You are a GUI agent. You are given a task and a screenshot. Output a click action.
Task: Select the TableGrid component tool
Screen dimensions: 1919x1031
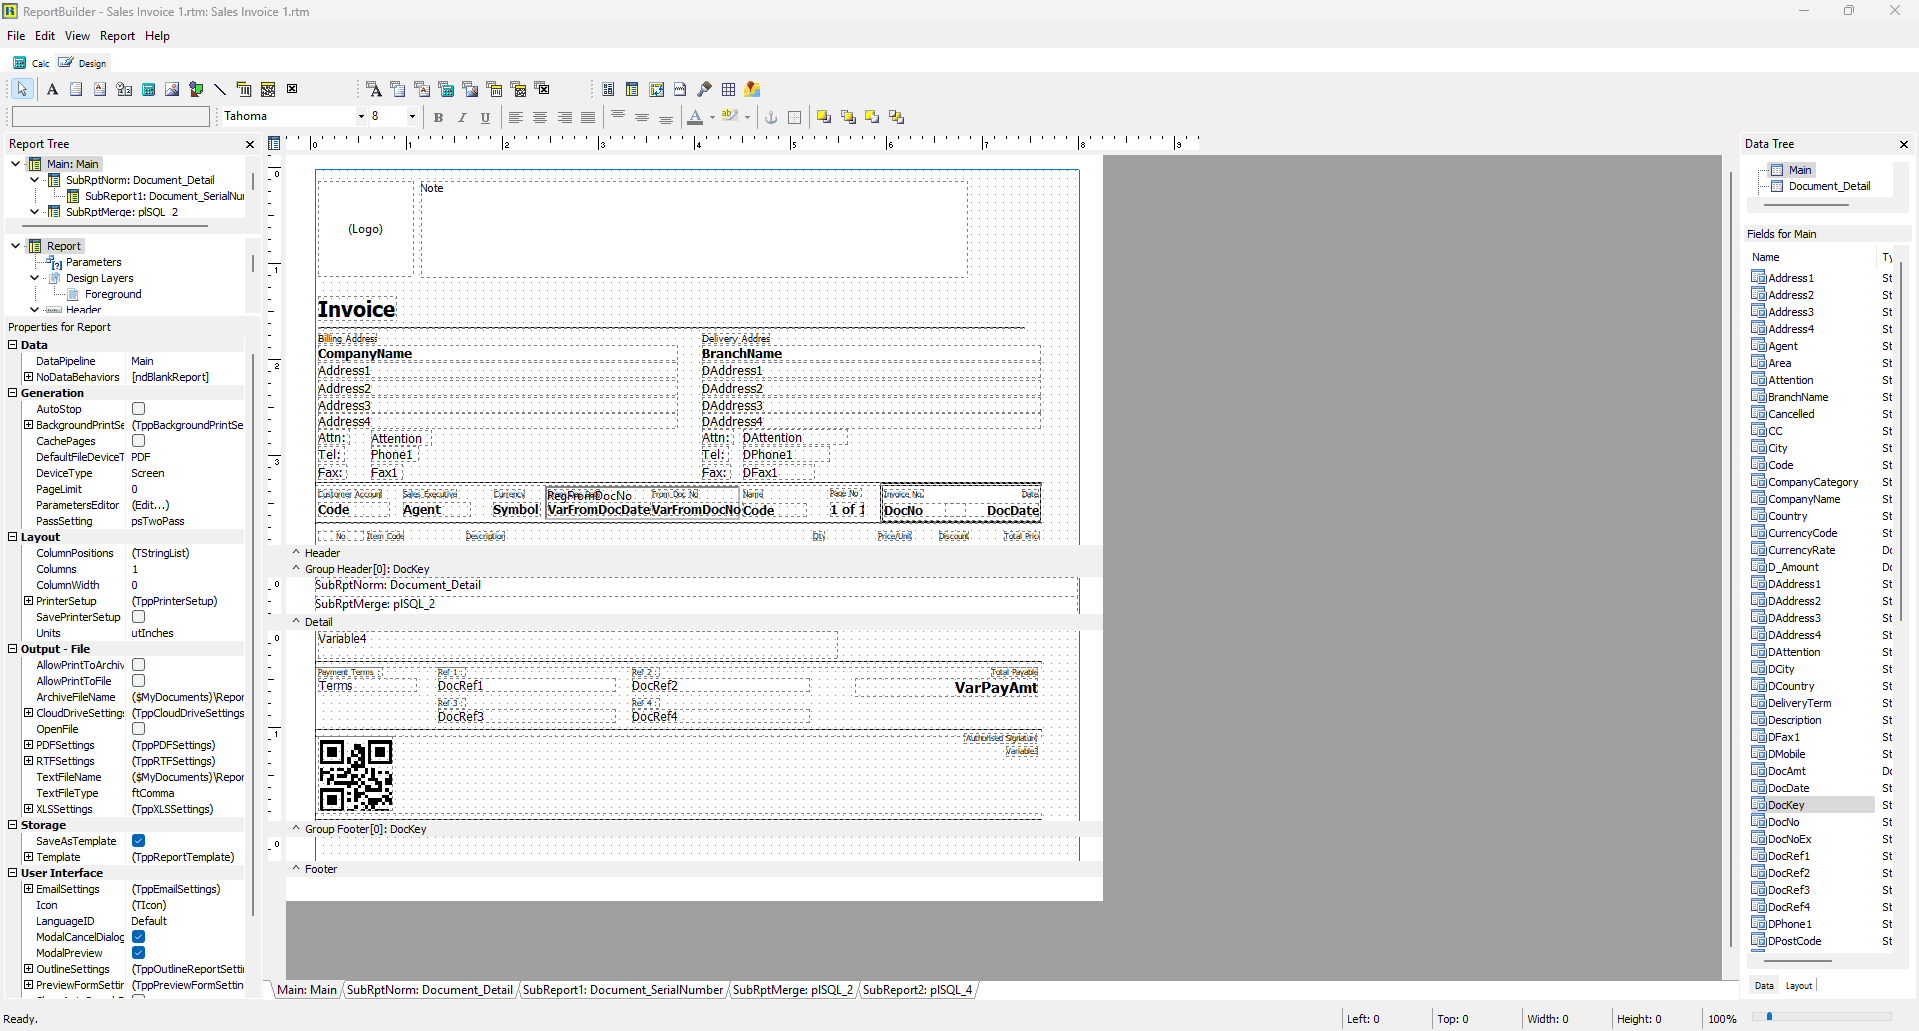(728, 89)
